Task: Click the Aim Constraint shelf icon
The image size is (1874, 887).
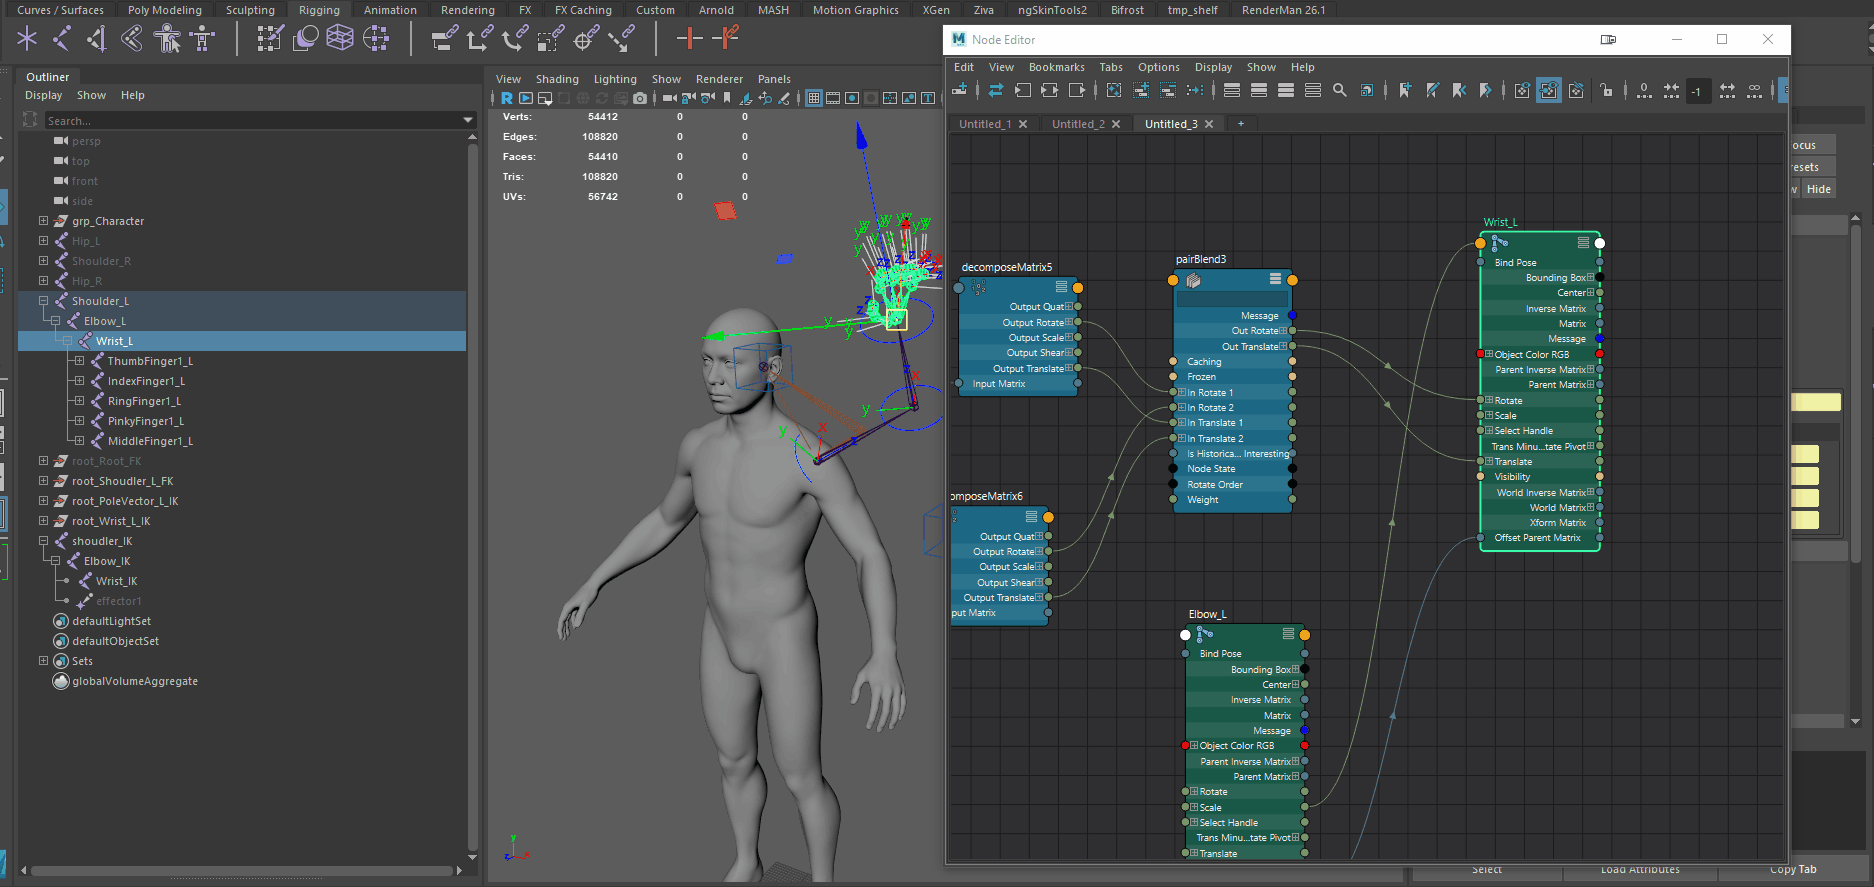Action: [586, 39]
